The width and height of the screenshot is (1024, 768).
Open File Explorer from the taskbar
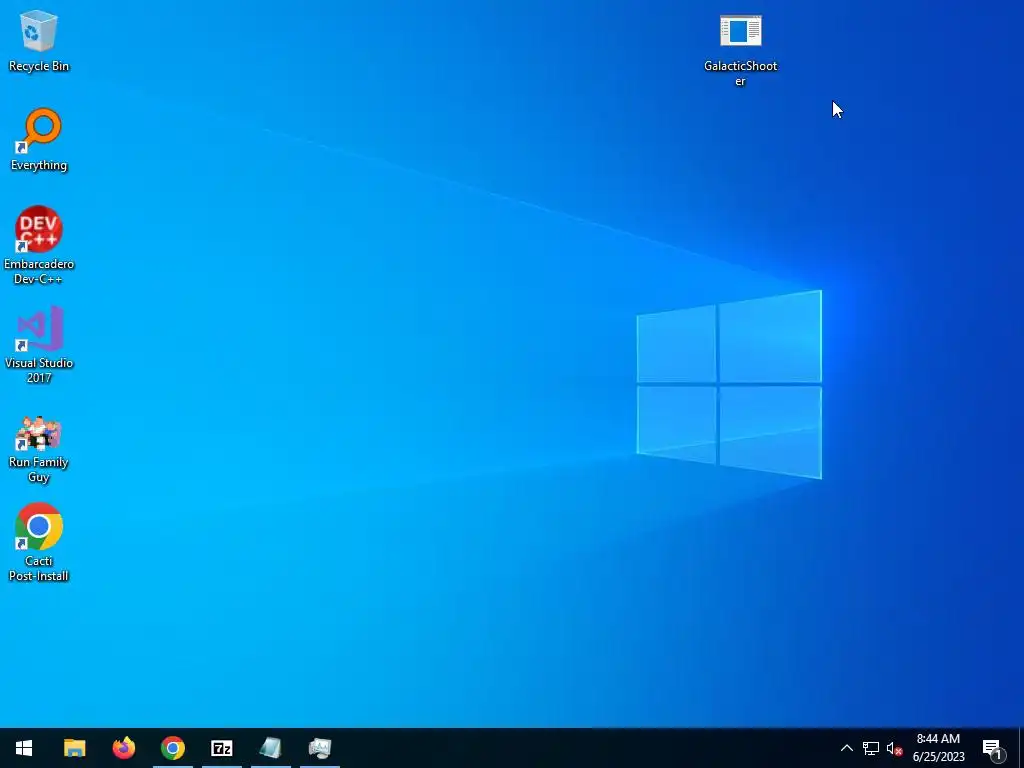click(x=74, y=748)
